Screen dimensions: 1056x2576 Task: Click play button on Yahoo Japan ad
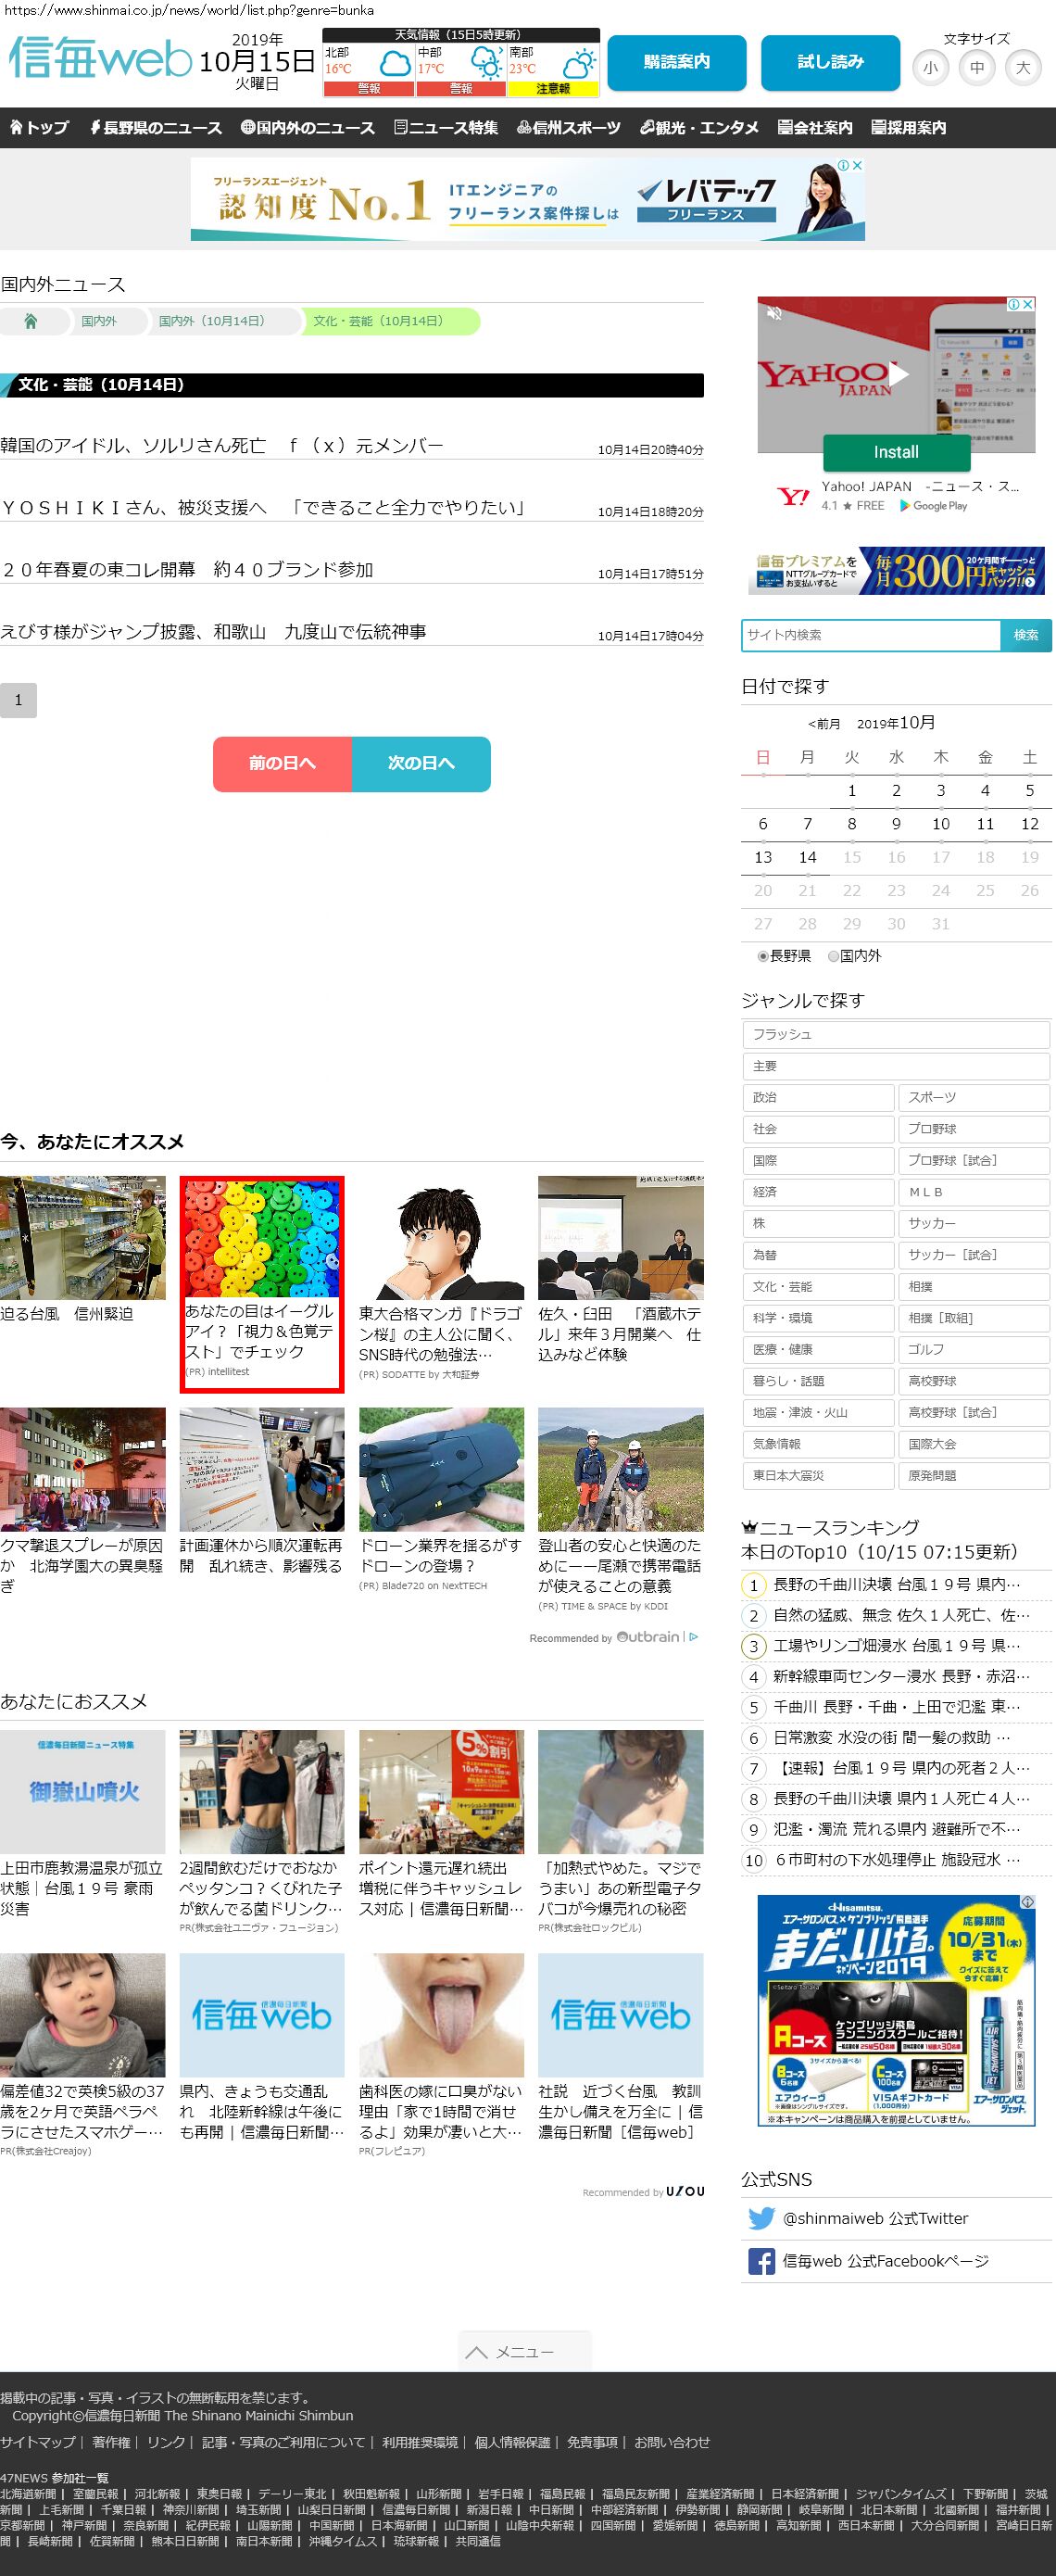tap(899, 374)
